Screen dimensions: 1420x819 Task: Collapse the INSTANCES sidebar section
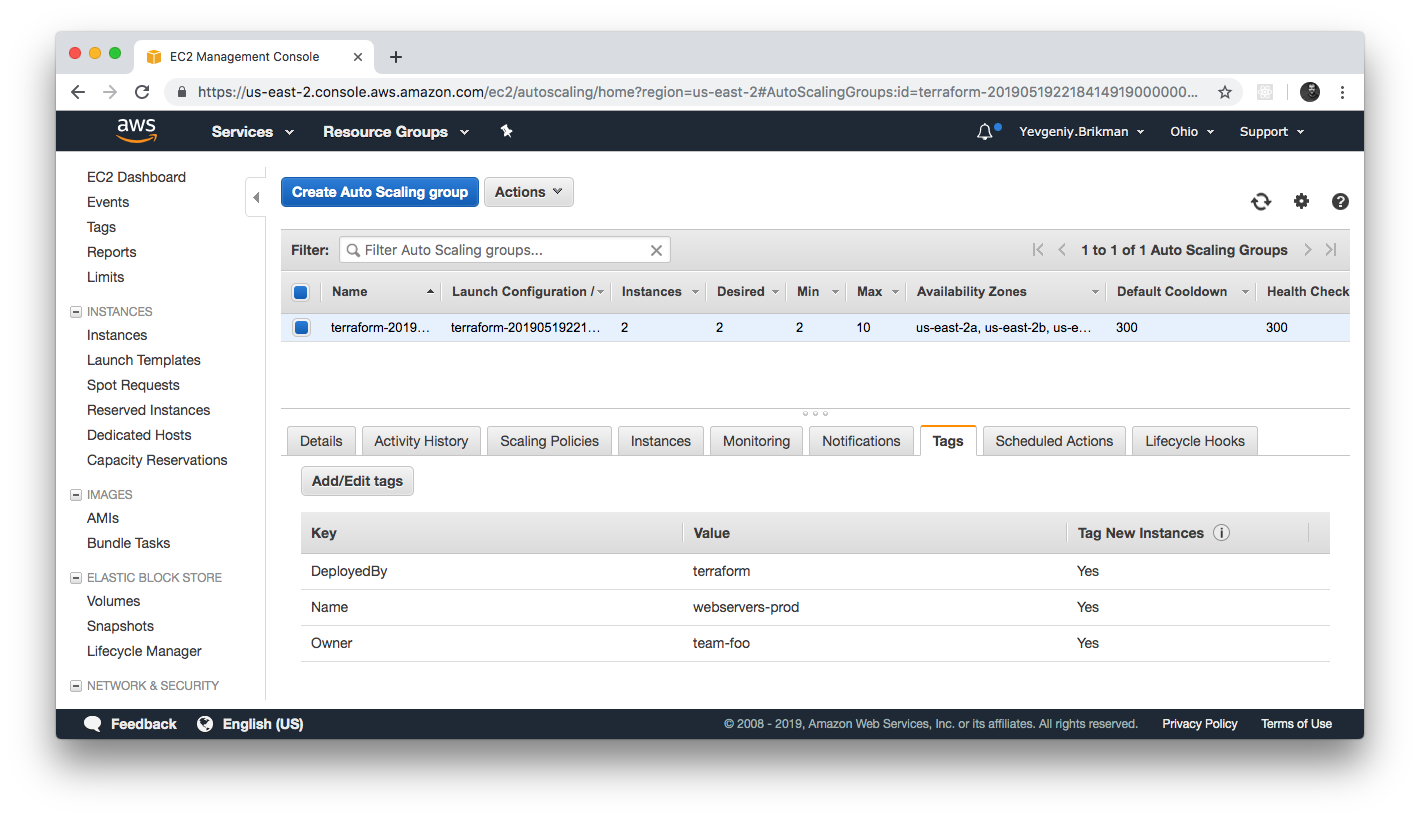coord(76,312)
